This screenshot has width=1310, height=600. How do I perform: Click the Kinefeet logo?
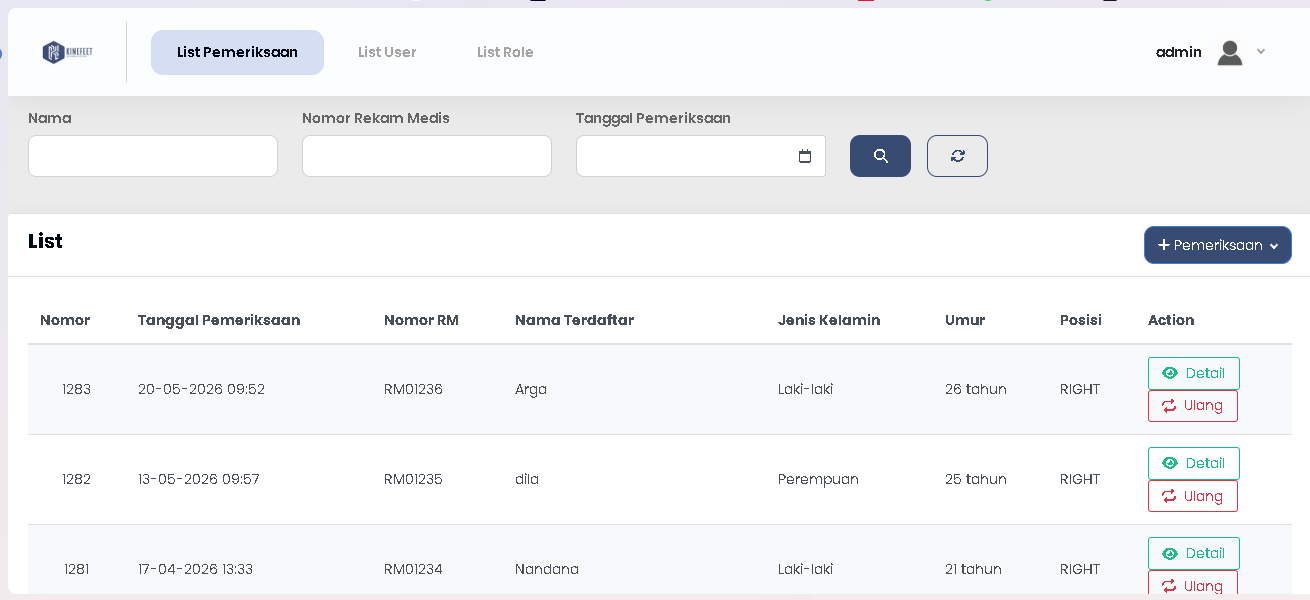(68, 52)
